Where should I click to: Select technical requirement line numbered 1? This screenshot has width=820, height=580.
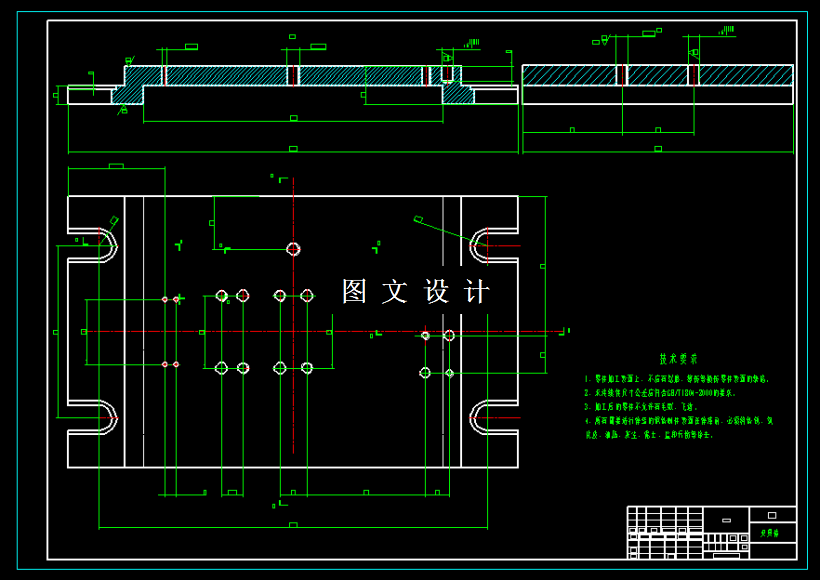[x=677, y=379]
